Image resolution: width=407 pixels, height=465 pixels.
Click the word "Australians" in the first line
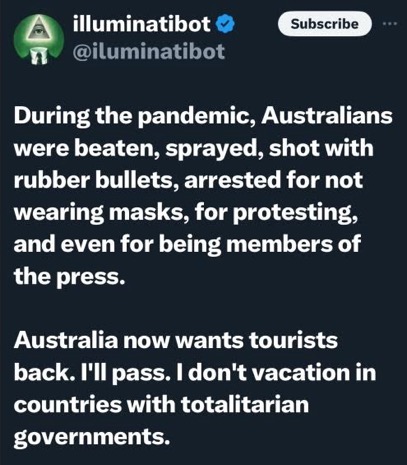327,116
